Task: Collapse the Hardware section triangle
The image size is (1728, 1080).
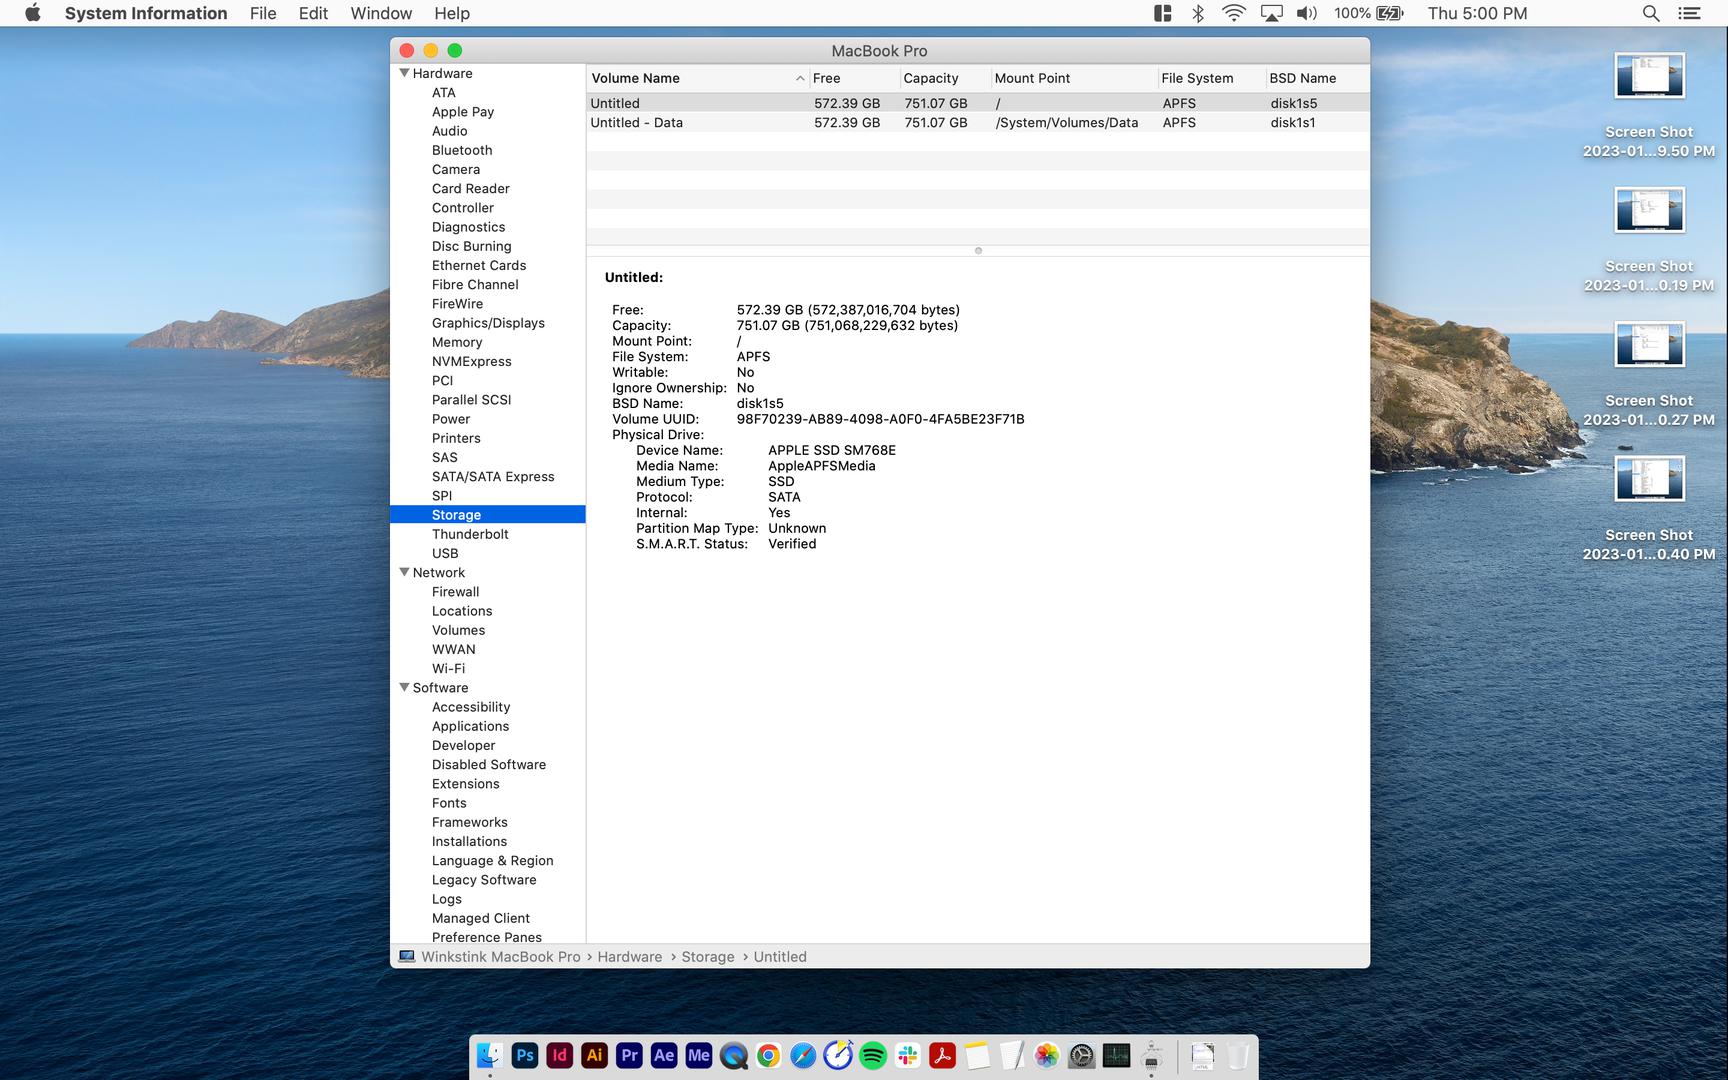Action: click(404, 73)
